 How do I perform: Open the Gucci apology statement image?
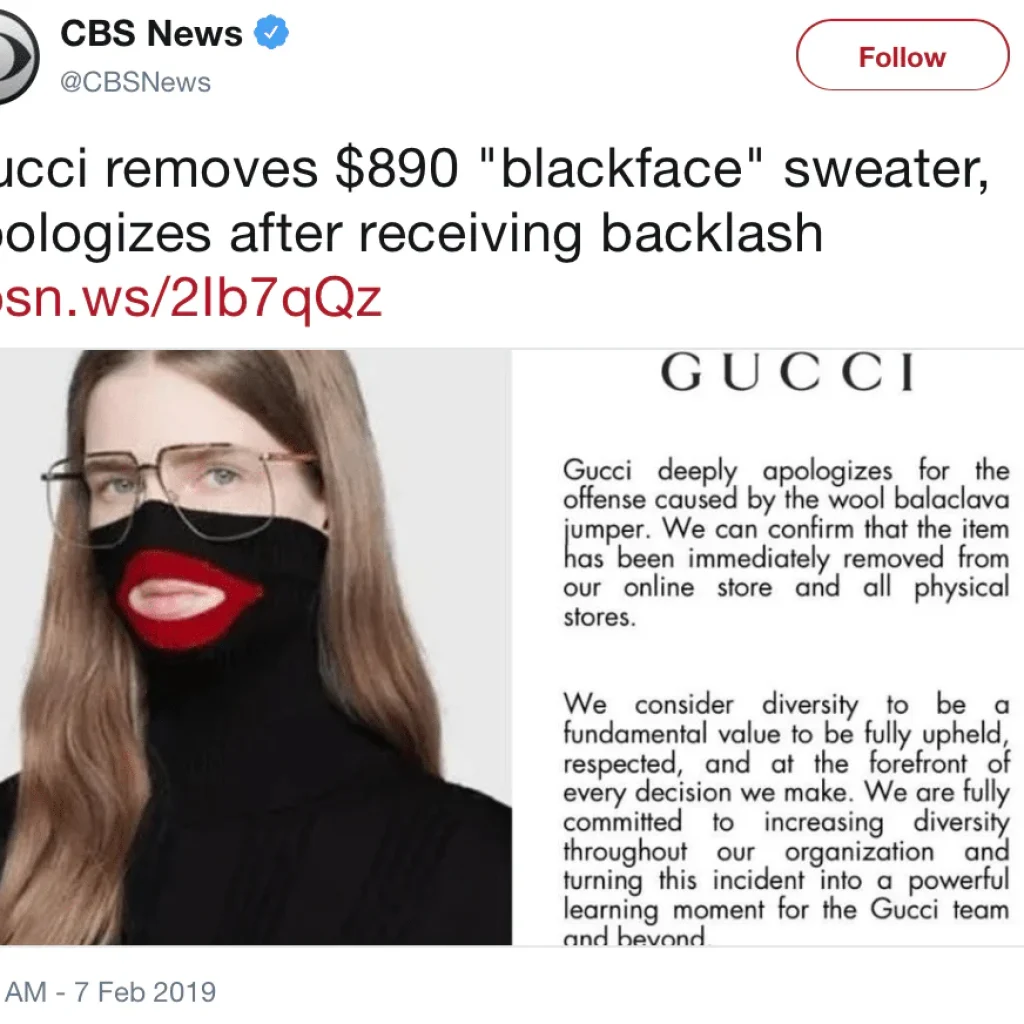click(768, 647)
